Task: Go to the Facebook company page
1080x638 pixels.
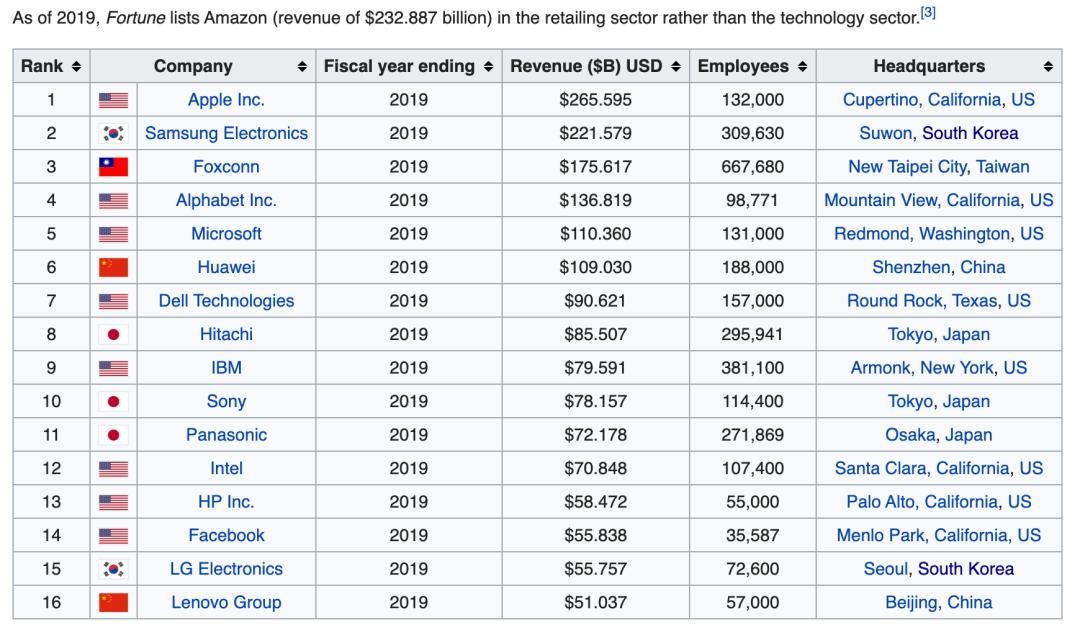Action: tap(226, 535)
